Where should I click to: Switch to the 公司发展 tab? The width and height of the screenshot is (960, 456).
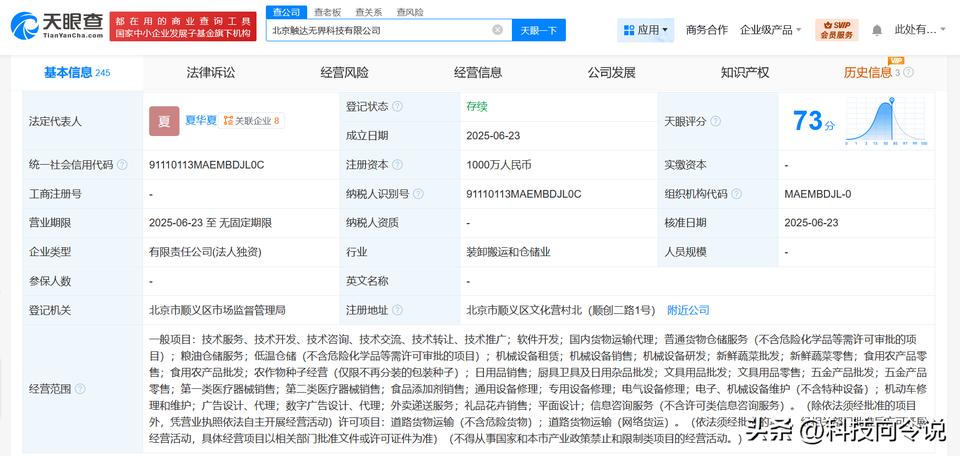(x=612, y=73)
